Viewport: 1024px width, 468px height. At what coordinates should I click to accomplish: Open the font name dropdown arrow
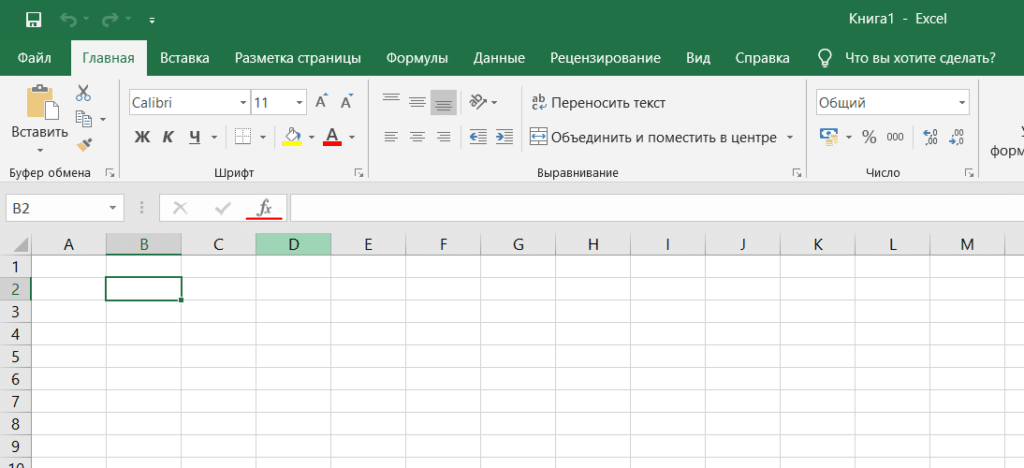click(244, 102)
